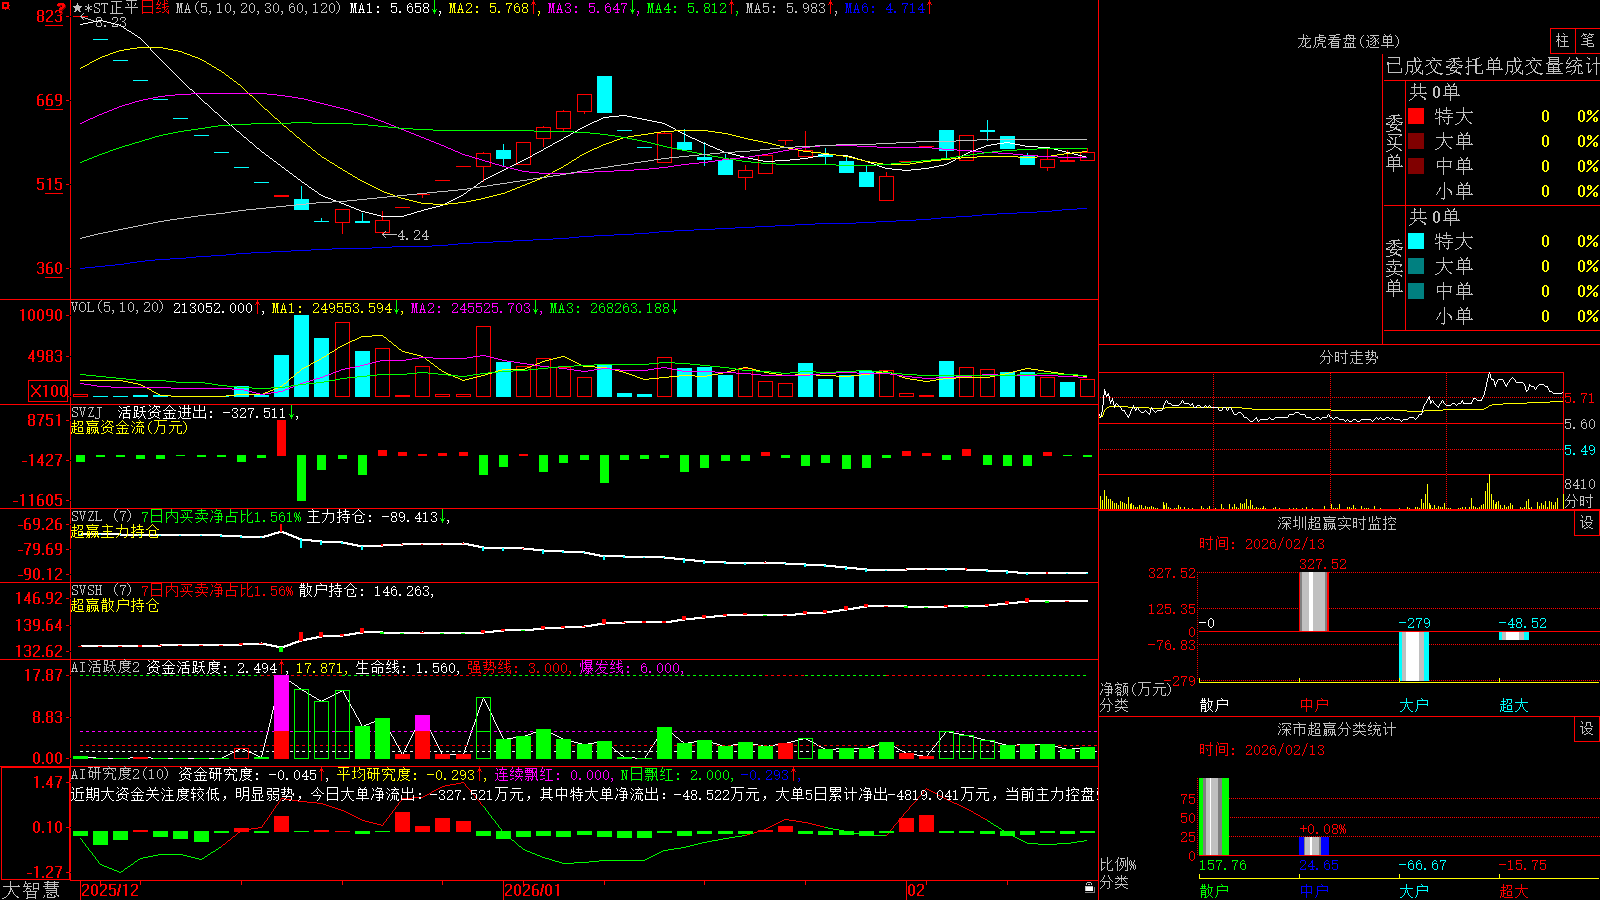Click the tall cyan candle at the January peak

coord(604,94)
